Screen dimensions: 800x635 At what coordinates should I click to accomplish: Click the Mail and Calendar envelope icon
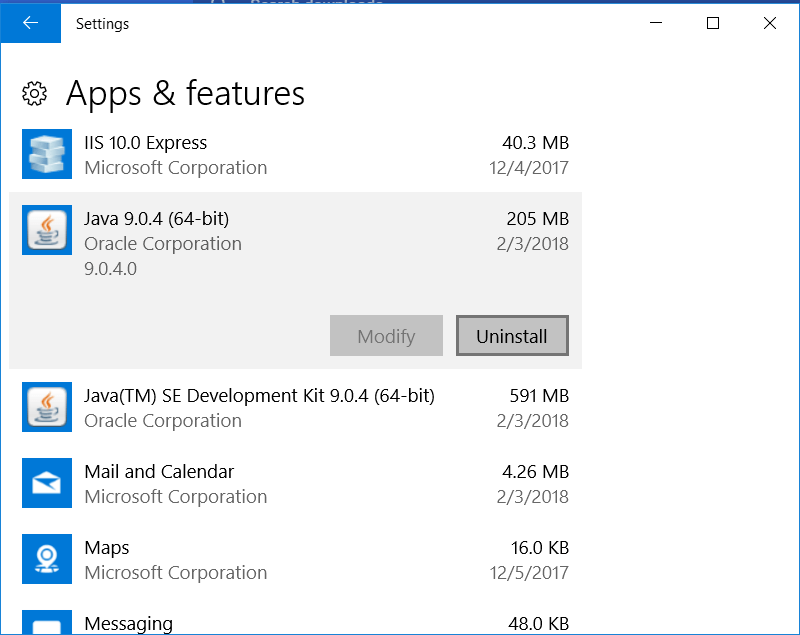[x=46, y=483]
